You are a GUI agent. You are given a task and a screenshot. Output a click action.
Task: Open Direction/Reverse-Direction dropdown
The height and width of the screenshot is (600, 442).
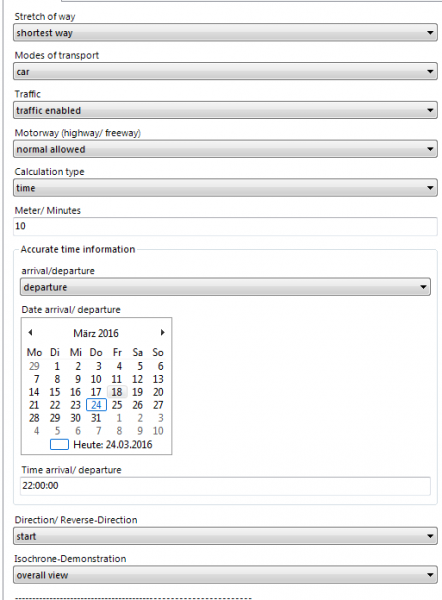coord(225,536)
